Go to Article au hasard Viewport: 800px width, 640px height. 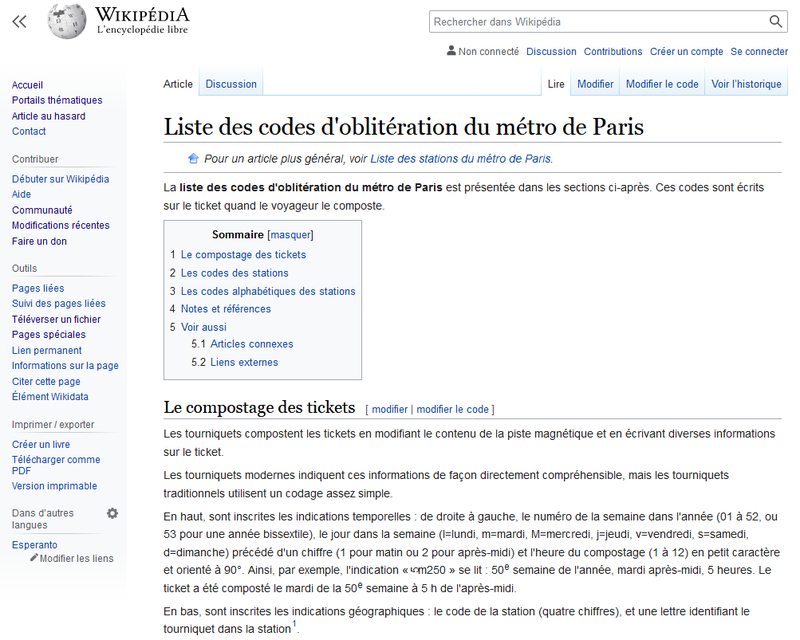49,116
